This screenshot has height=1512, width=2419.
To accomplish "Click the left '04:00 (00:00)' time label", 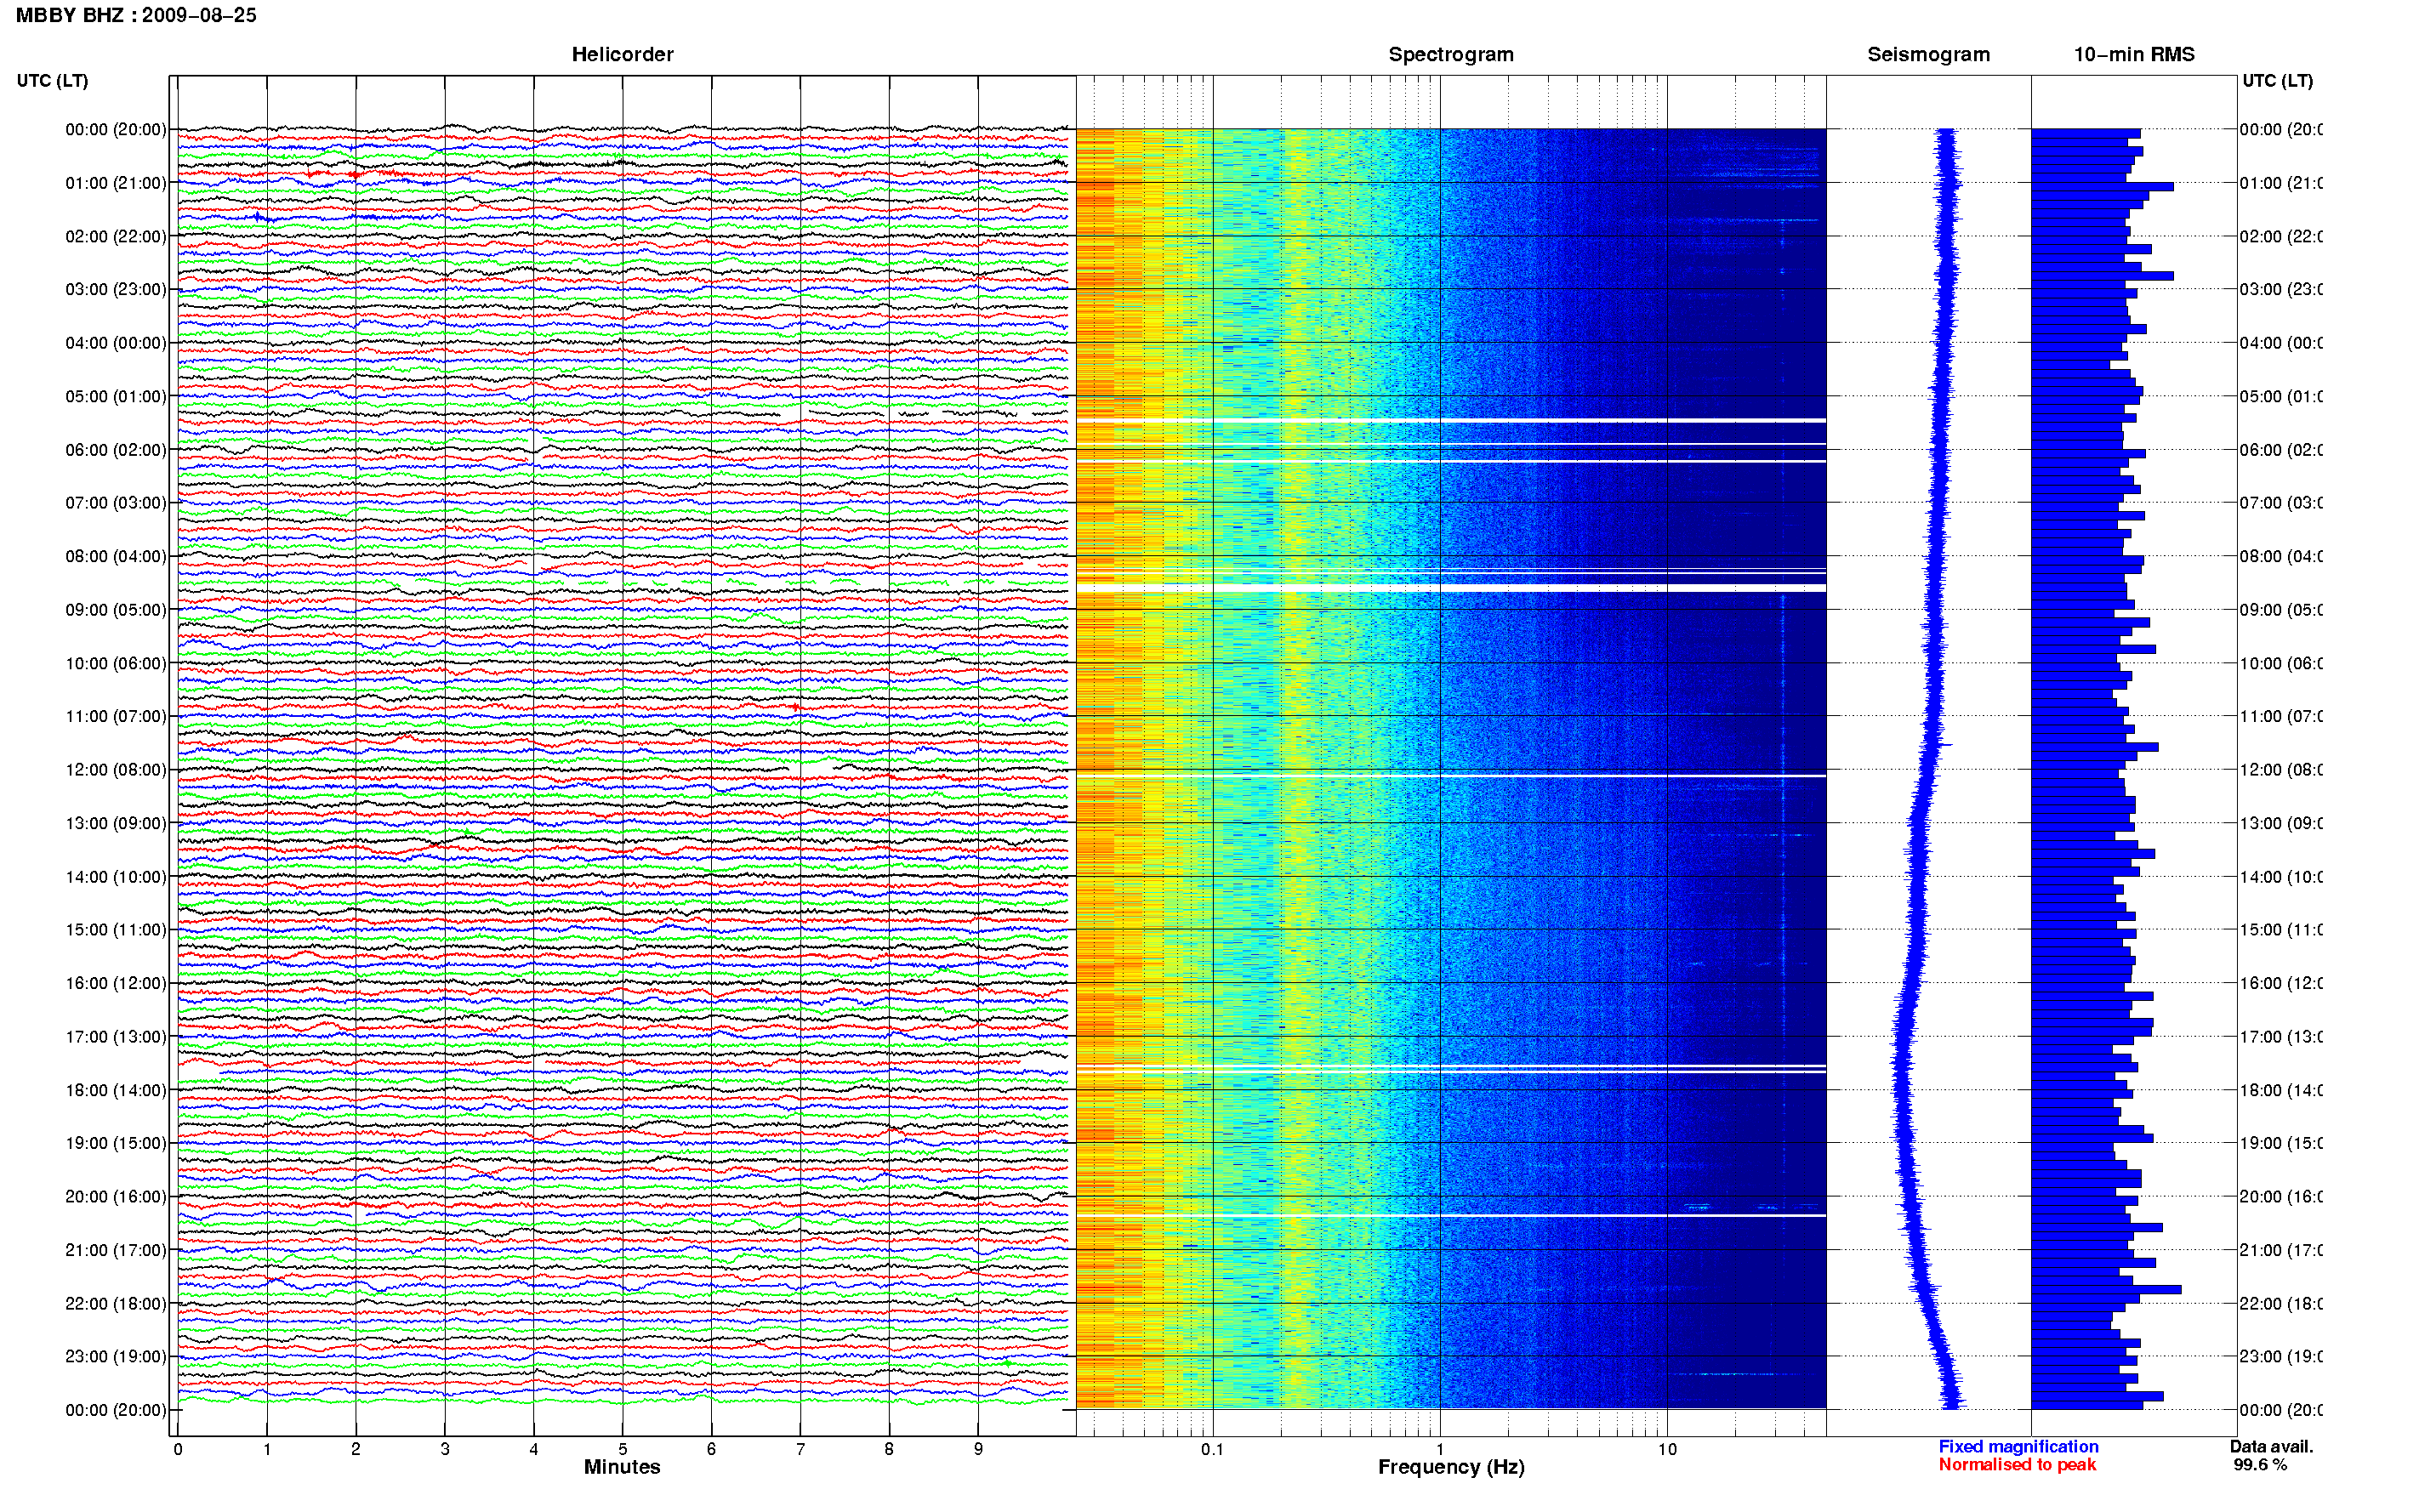I will pyautogui.click(x=115, y=343).
